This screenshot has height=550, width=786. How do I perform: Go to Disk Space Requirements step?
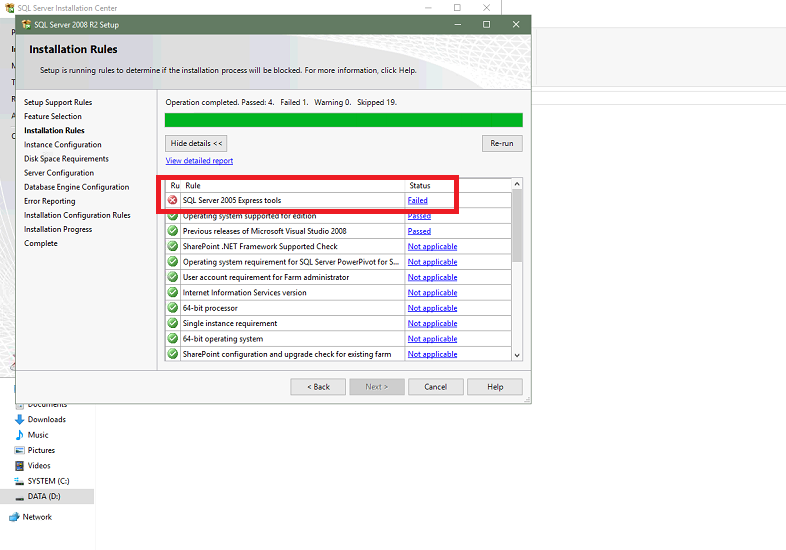(66, 158)
